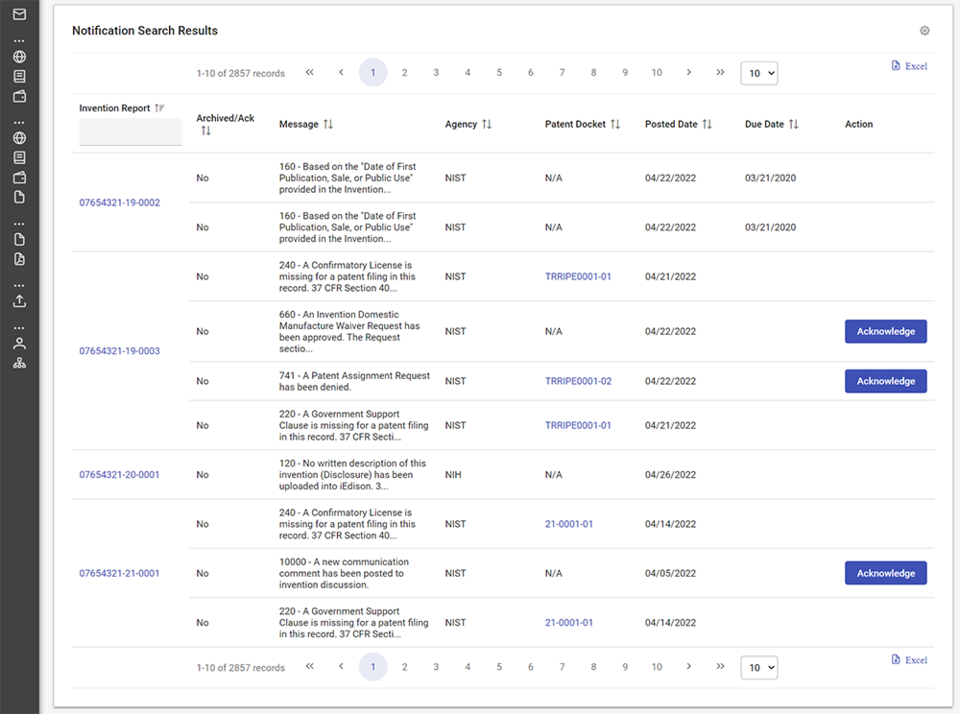Viewport: 960px width, 714px height.
Task: Open the page size dropdown showing 10
Action: (758, 72)
